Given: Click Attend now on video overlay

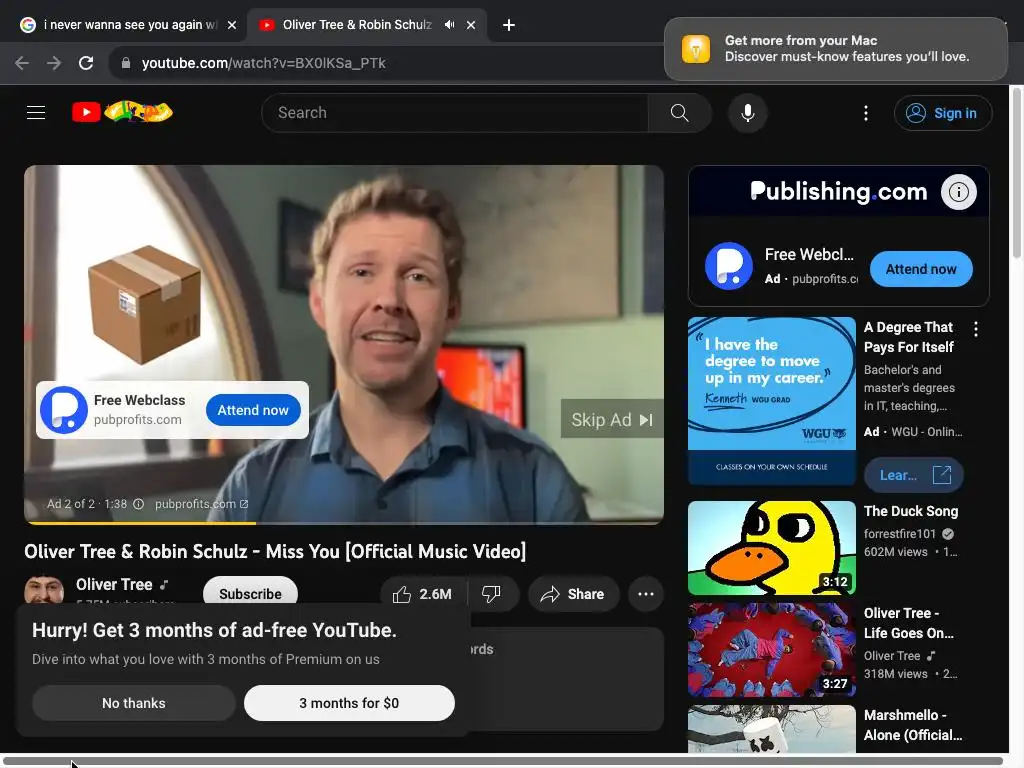Looking at the screenshot, I should coord(253,410).
